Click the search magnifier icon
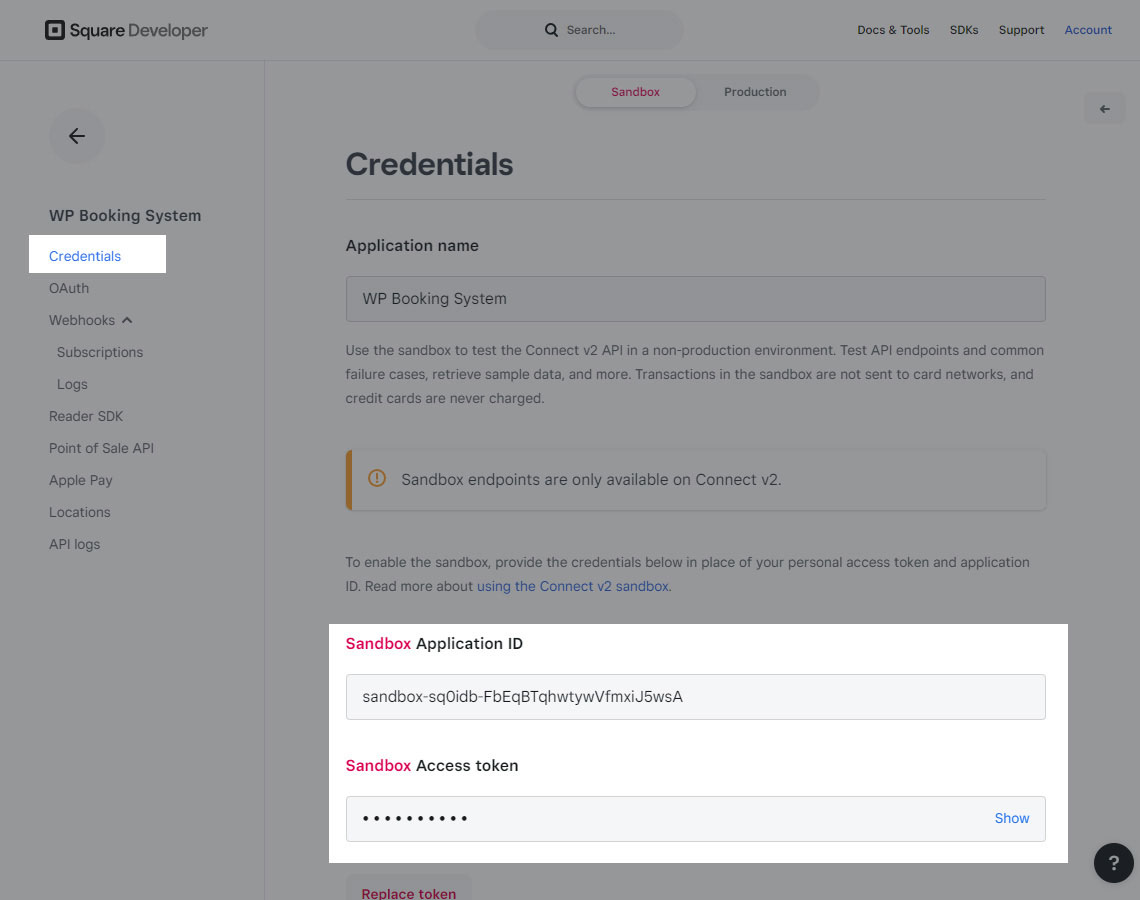The height and width of the screenshot is (900, 1140). (x=551, y=30)
